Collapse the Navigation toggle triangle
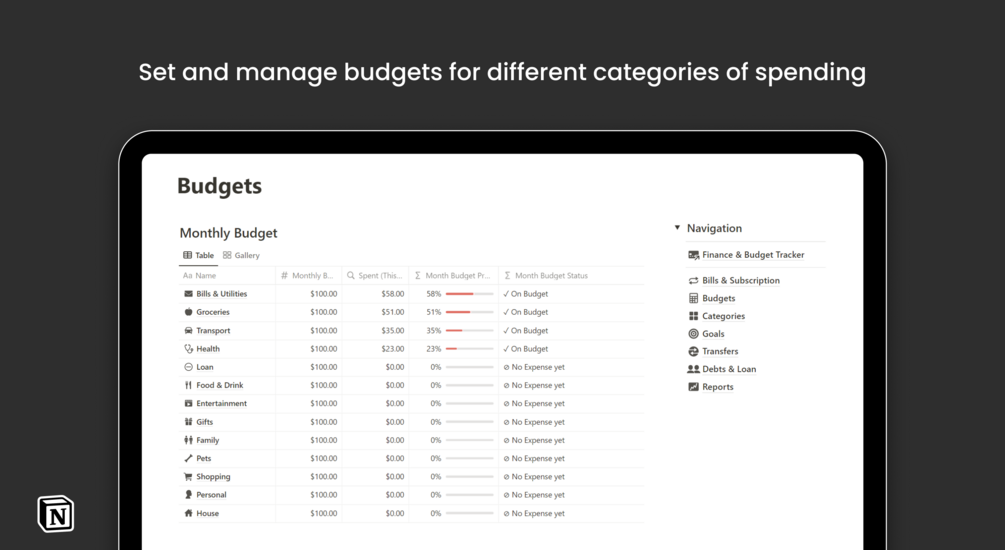Screen dimensions: 1005x550 point(677,228)
